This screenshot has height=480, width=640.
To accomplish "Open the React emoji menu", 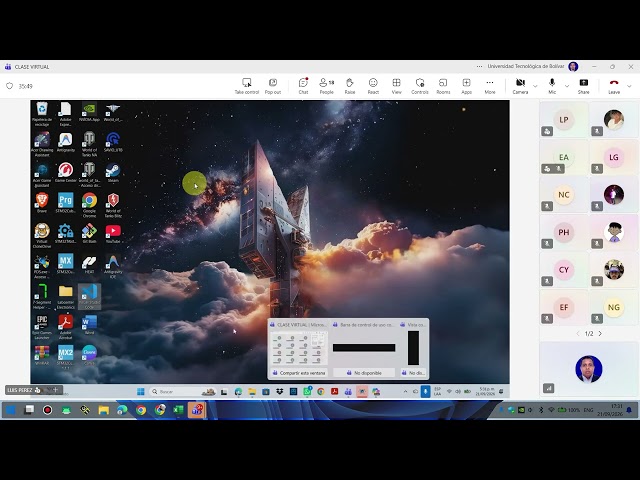I will tap(373, 86).
